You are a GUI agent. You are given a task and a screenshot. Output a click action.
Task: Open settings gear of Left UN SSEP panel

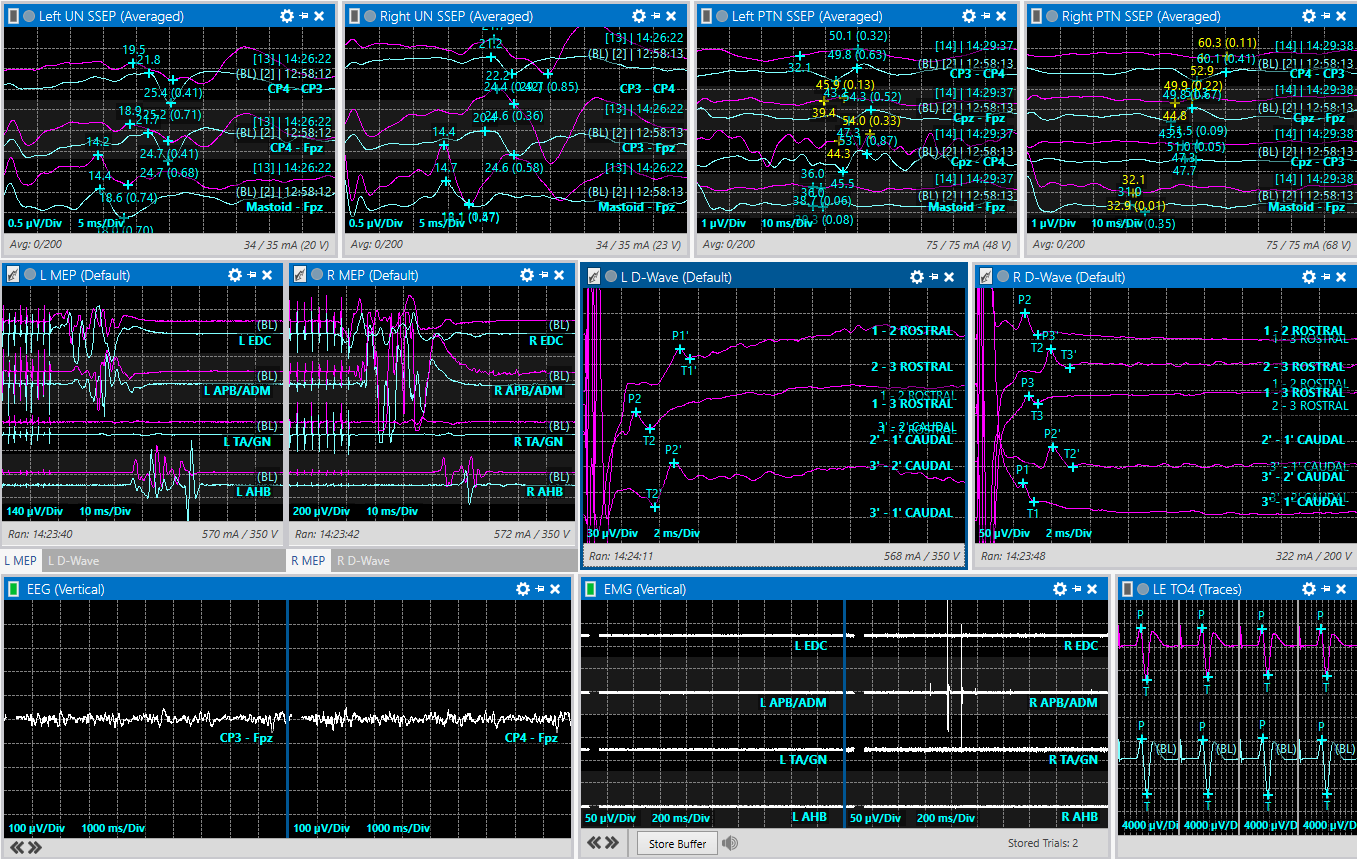tap(287, 16)
